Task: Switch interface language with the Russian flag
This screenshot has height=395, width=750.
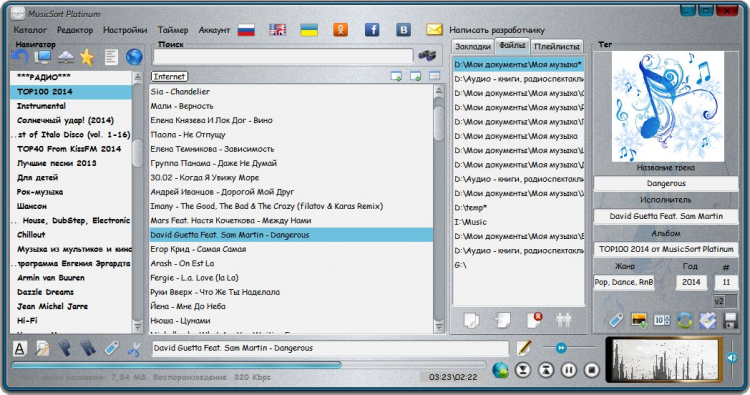Action: (246, 30)
